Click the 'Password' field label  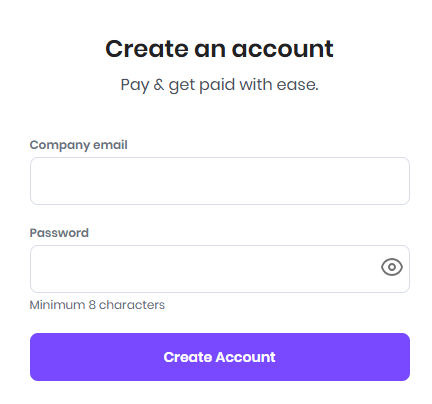pyautogui.click(x=59, y=233)
